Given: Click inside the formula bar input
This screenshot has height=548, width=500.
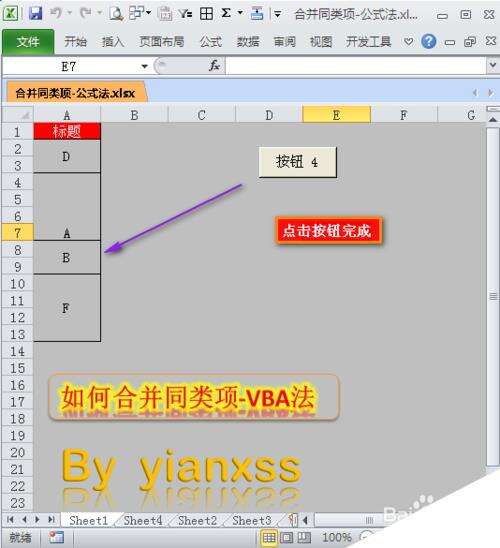Looking at the screenshot, I should click(x=356, y=66).
